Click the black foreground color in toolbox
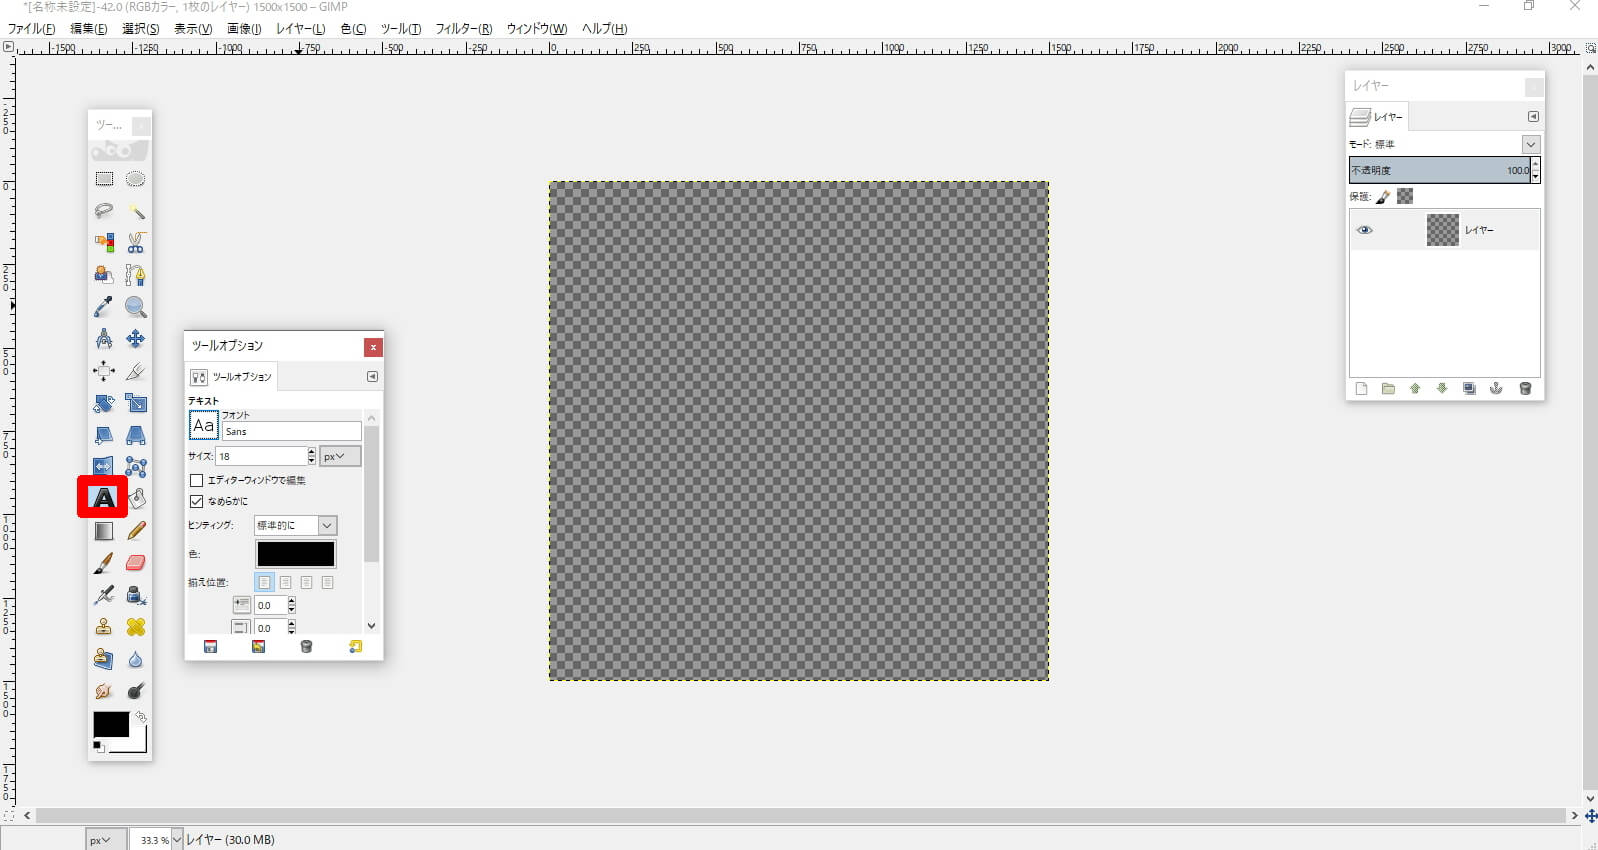Screen dimensions: 1598x850 tap(111, 724)
